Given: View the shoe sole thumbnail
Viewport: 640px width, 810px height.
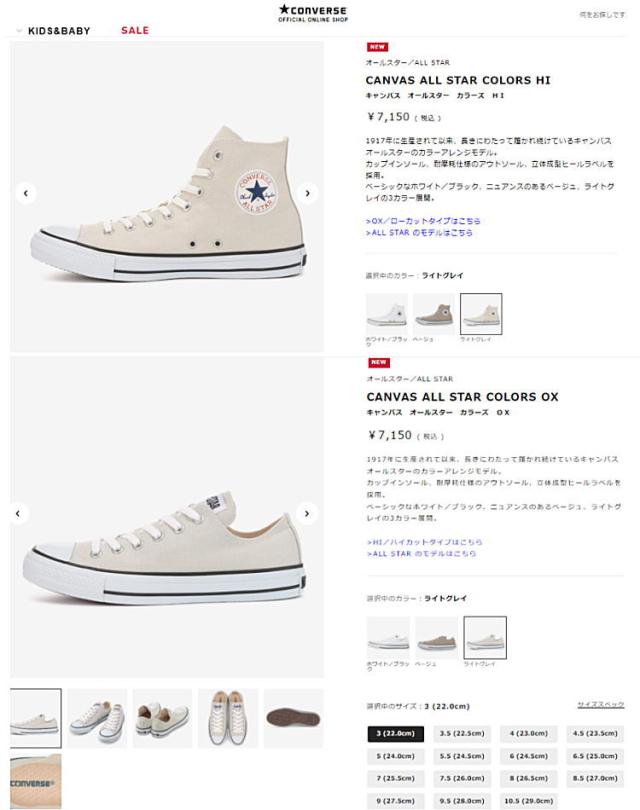Looking at the screenshot, I should click(x=293, y=718).
